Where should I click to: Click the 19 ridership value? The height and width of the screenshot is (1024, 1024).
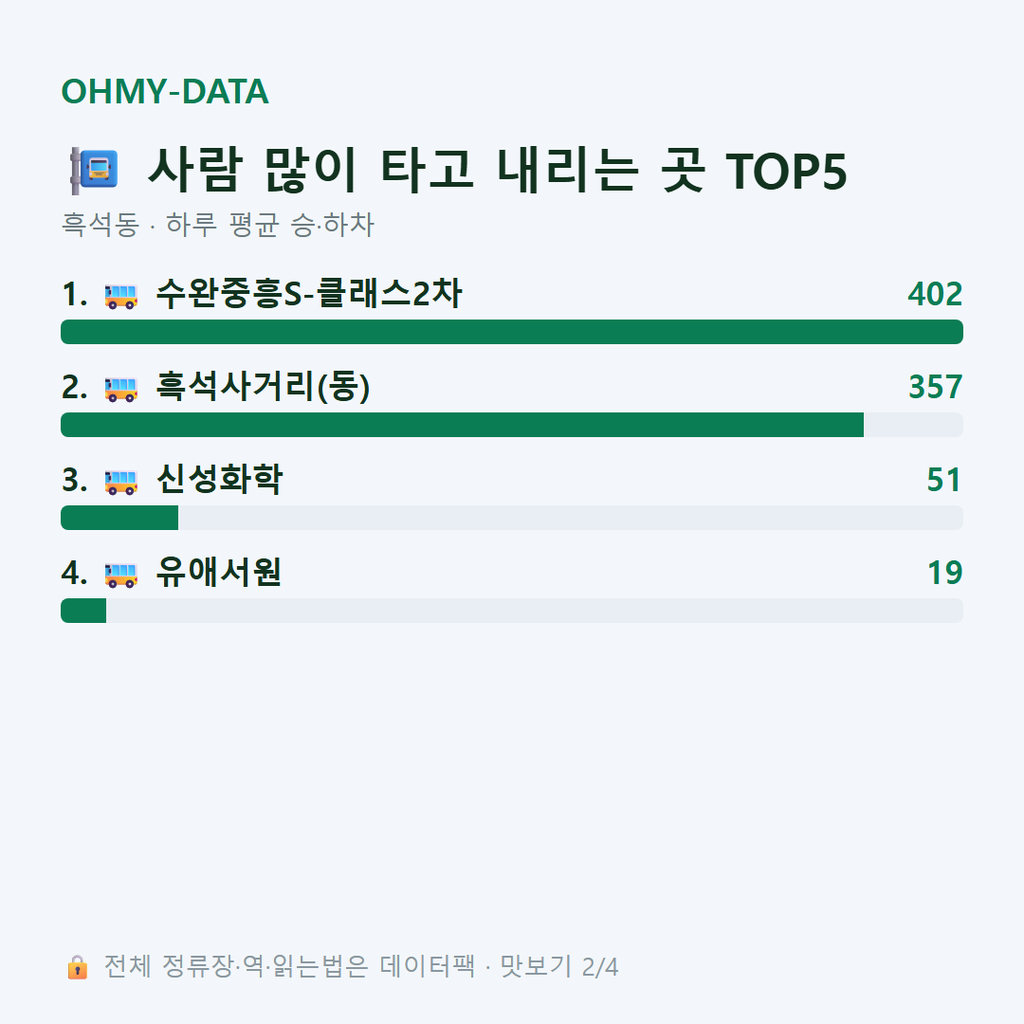click(945, 573)
